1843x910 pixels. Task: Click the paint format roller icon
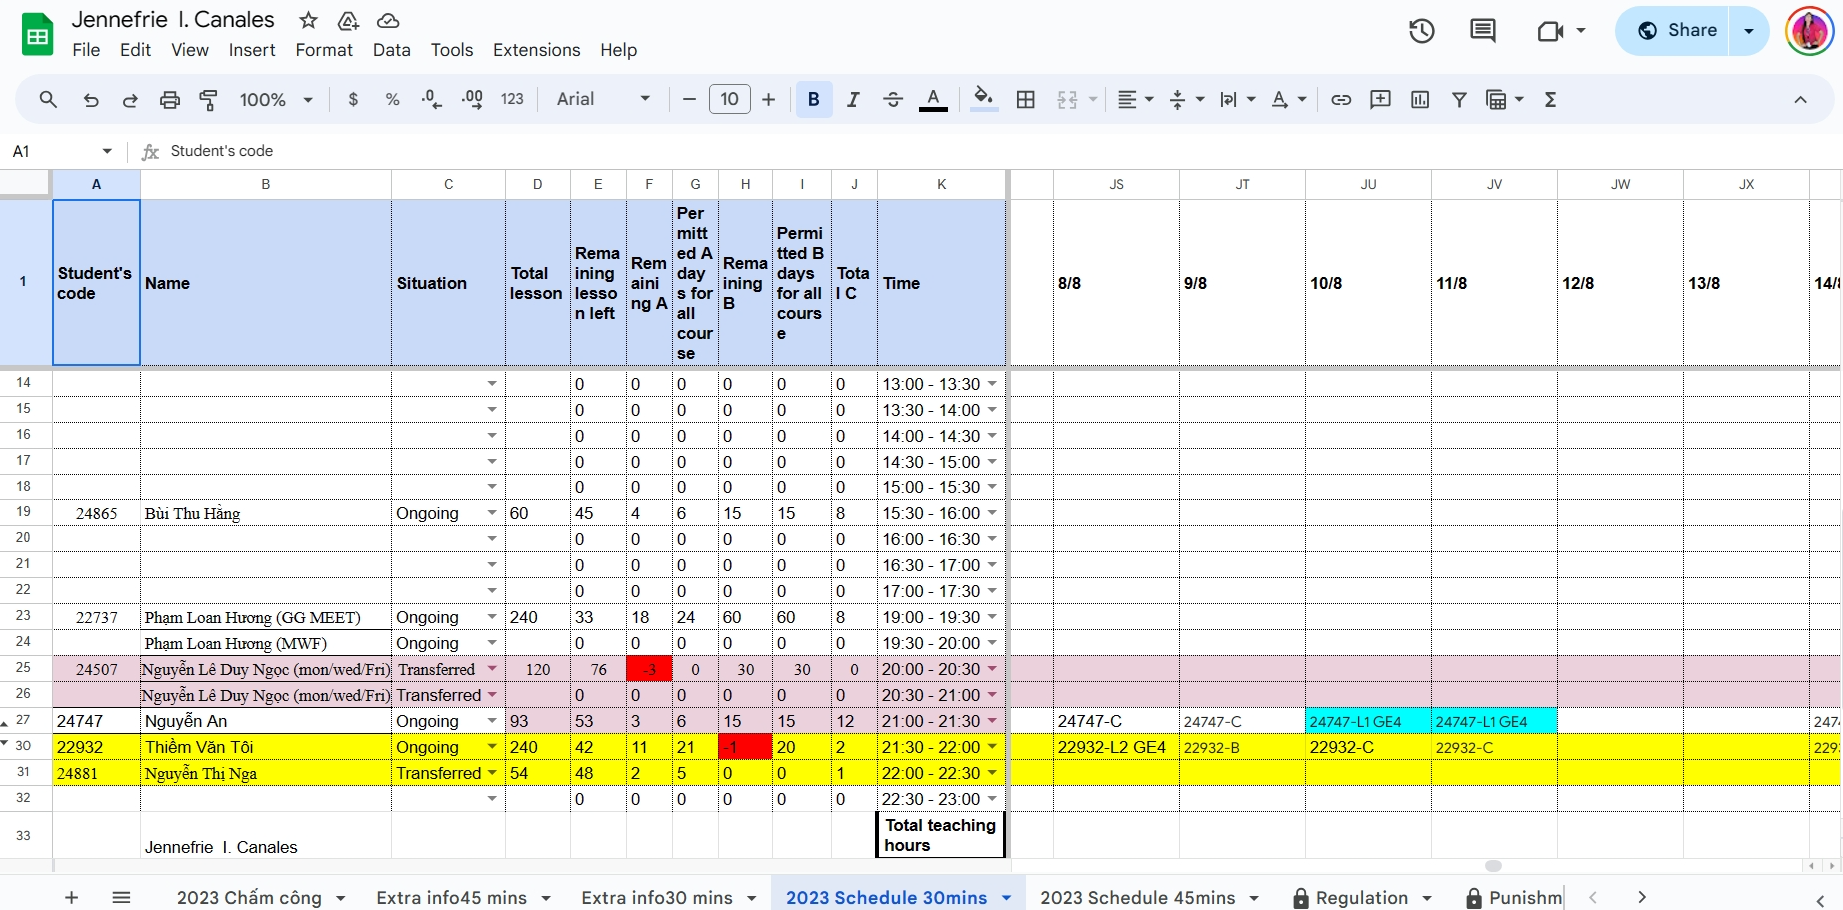tap(209, 100)
